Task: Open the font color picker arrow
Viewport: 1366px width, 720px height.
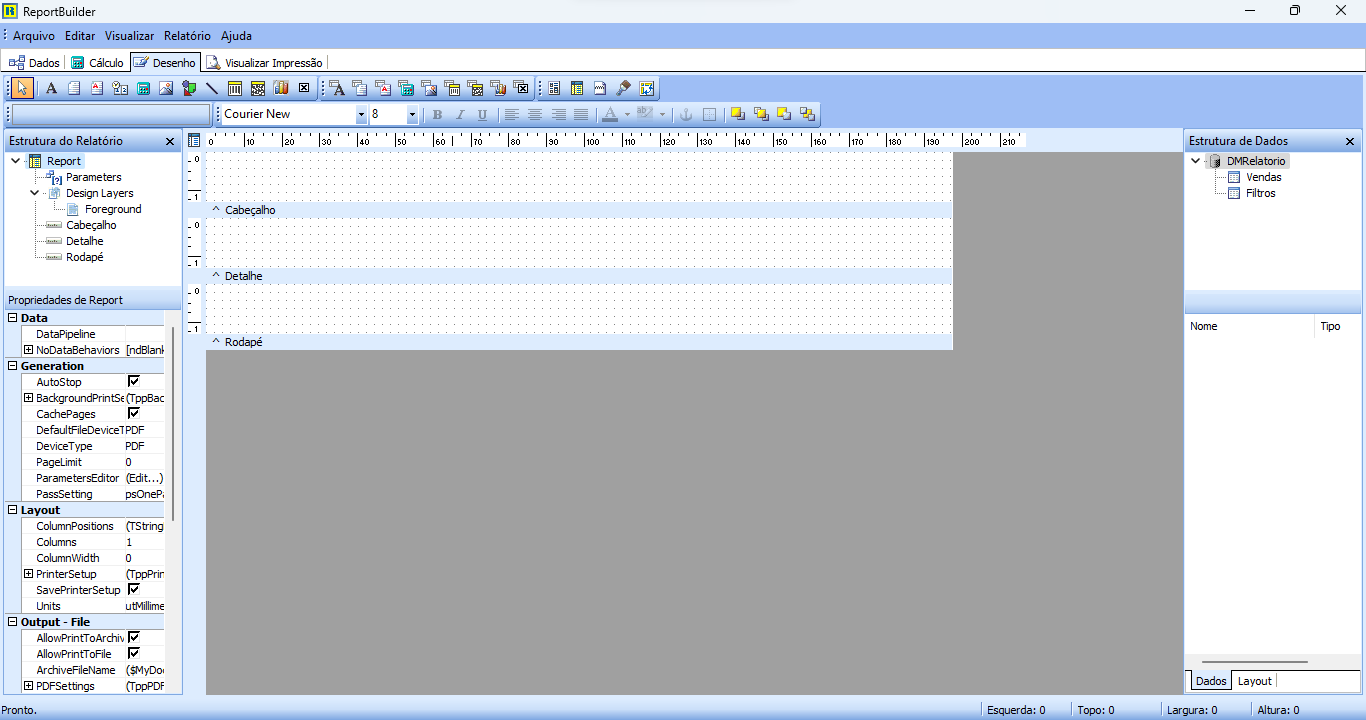Action: (627, 115)
